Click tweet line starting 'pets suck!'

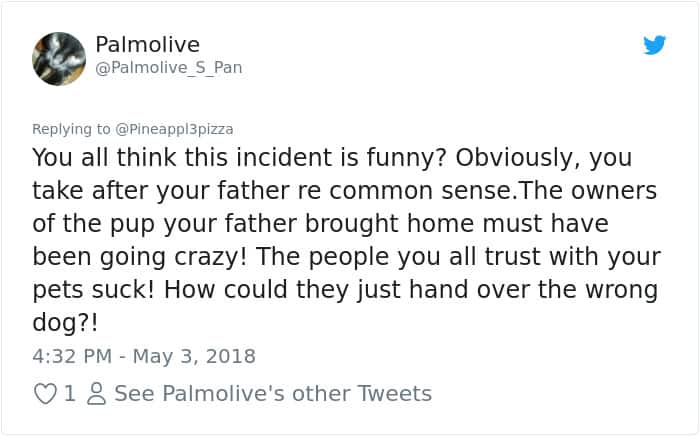click(x=345, y=291)
